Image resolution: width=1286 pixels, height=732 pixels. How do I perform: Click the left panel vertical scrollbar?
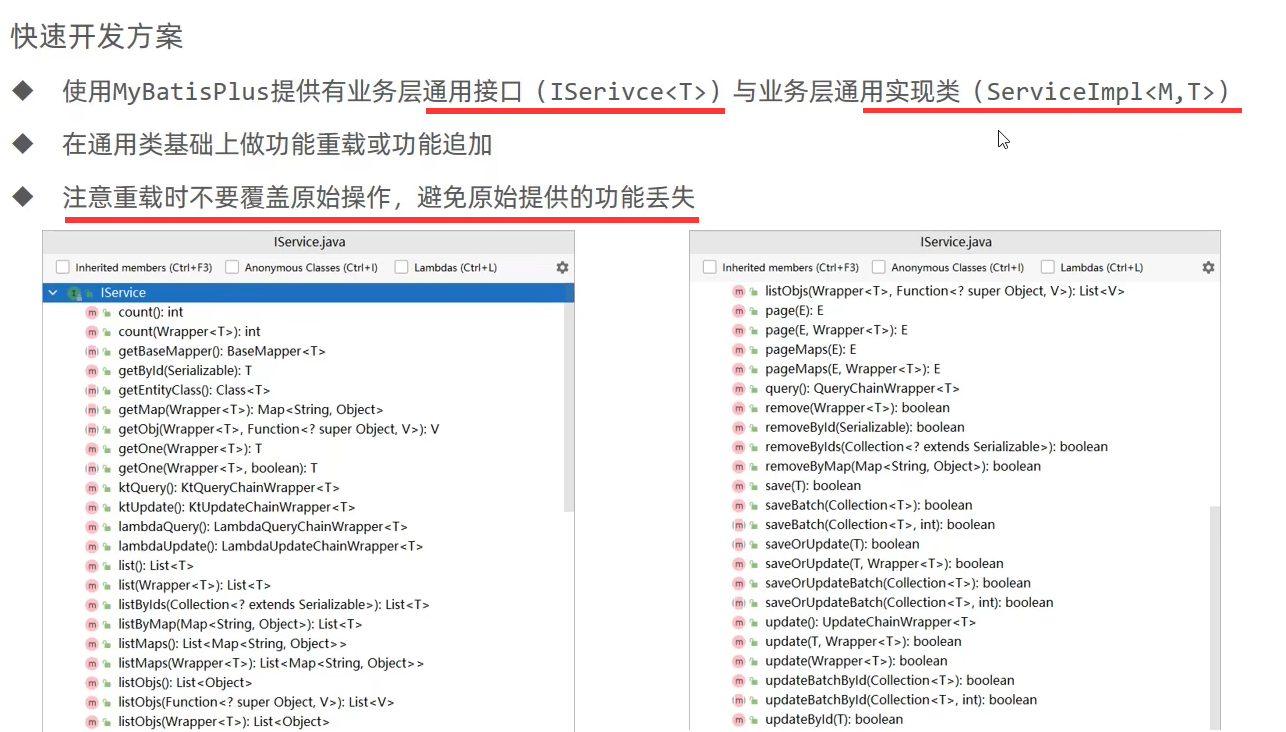(x=568, y=400)
